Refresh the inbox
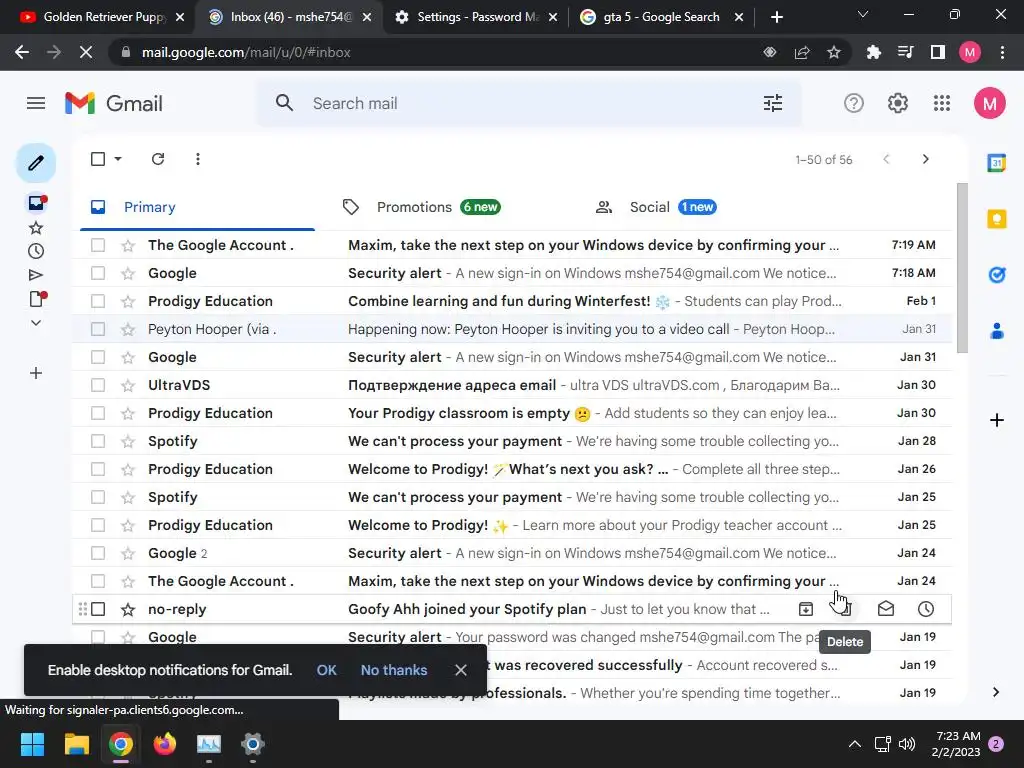1024x768 pixels. (x=158, y=159)
